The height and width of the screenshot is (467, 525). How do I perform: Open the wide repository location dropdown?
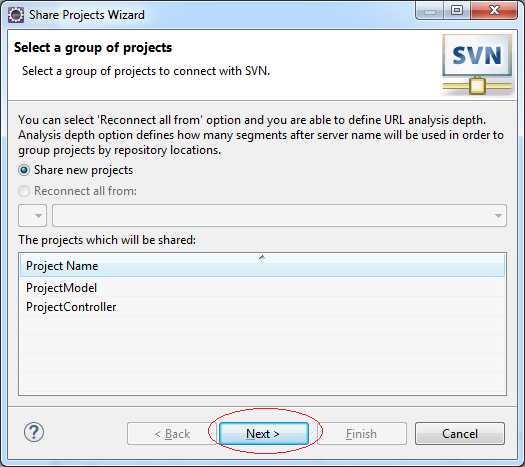[279, 216]
